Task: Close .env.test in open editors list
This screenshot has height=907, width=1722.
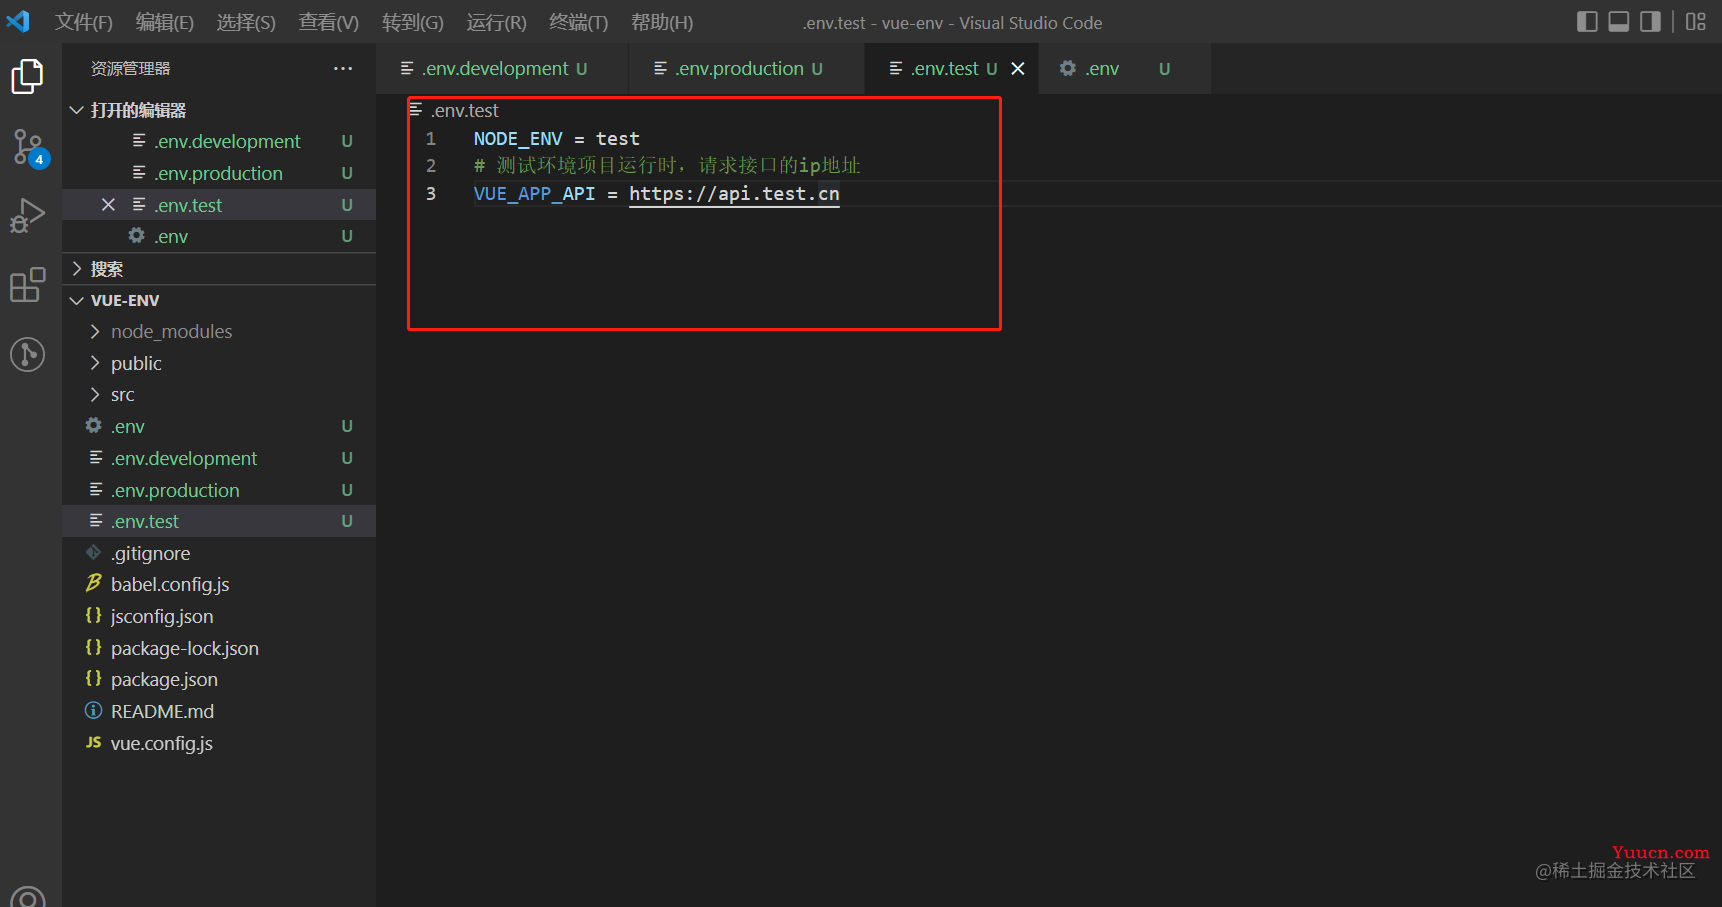Action: tap(108, 205)
